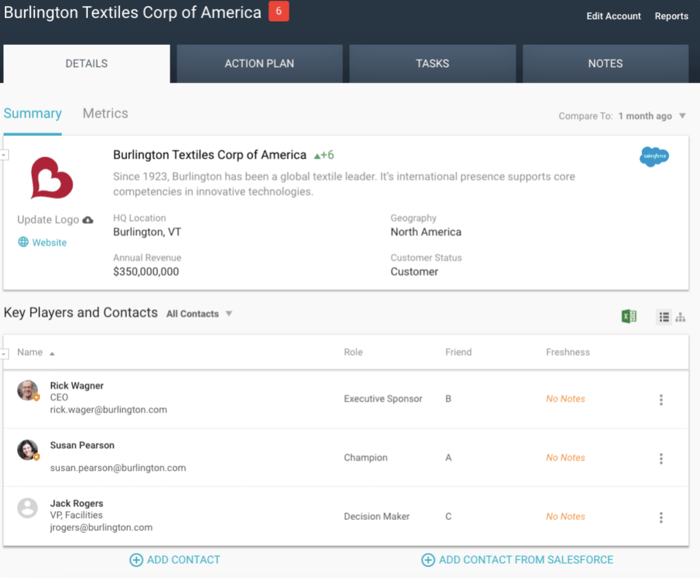Click the red notification badge showing 6

point(278,12)
